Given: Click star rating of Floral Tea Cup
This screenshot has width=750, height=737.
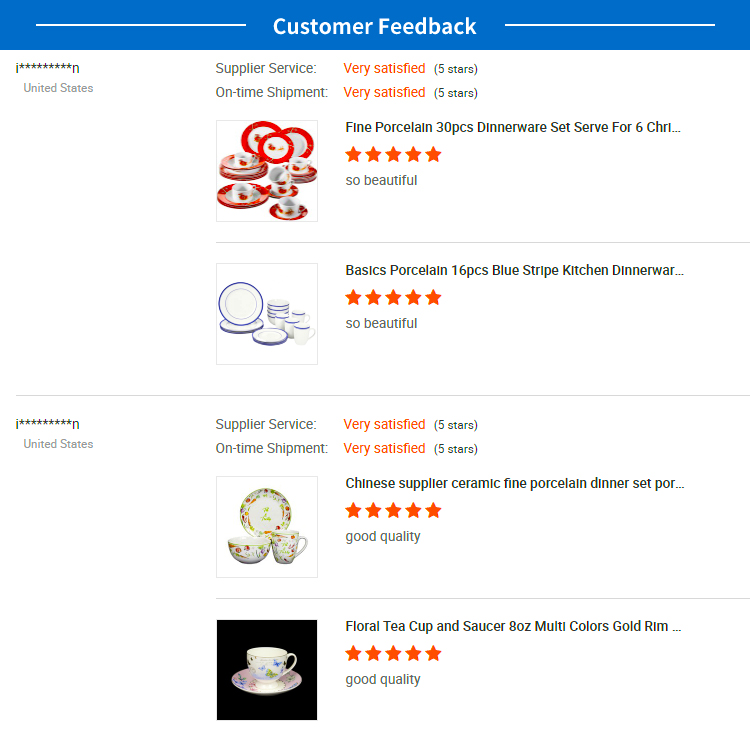Looking at the screenshot, I should point(393,653).
